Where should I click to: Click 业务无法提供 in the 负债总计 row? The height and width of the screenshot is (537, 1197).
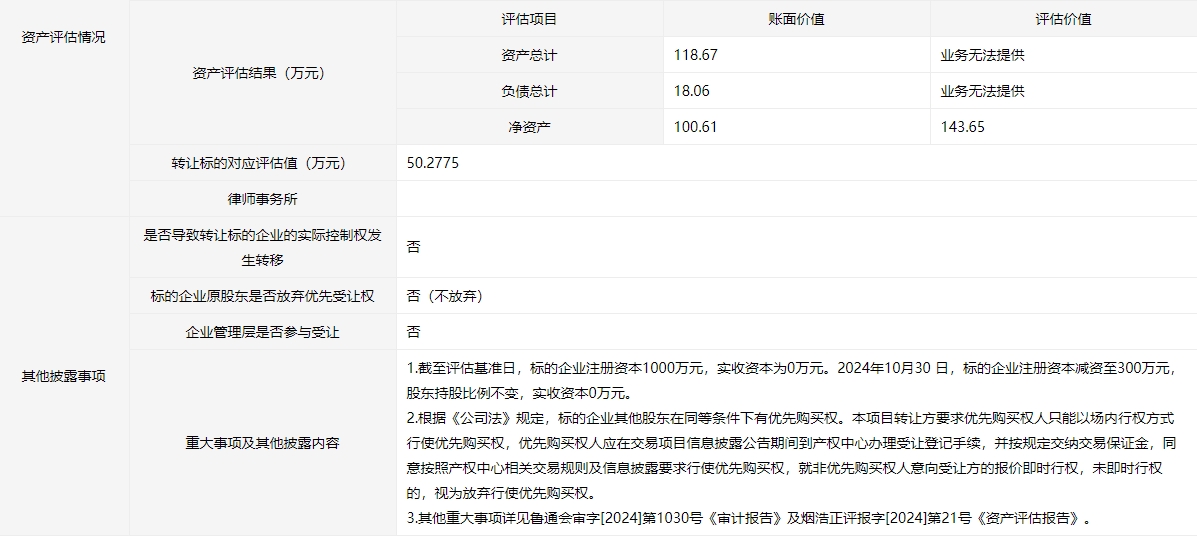click(982, 91)
